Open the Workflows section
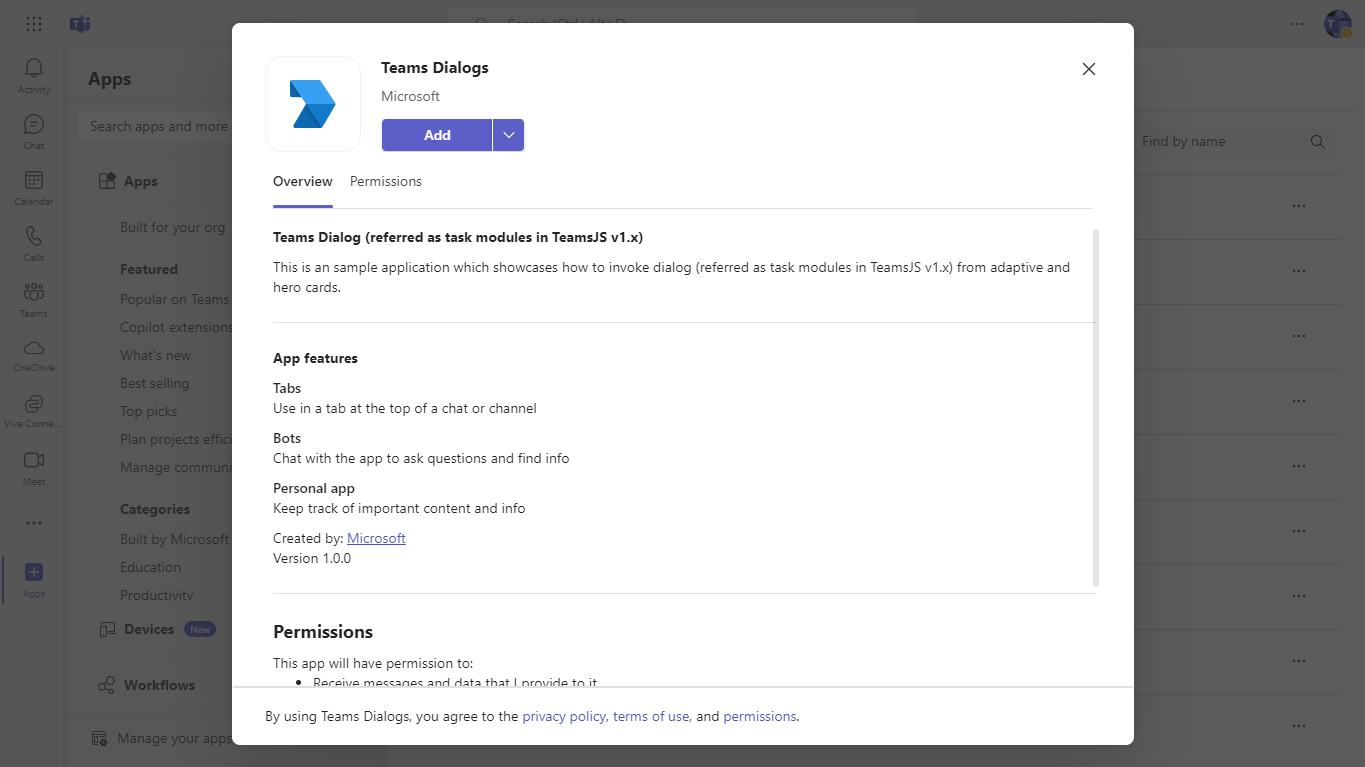1365x767 pixels. click(x=158, y=685)
